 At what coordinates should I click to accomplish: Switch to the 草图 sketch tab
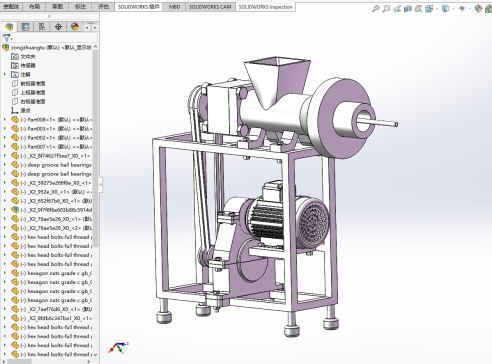click(x=57, y=6)
